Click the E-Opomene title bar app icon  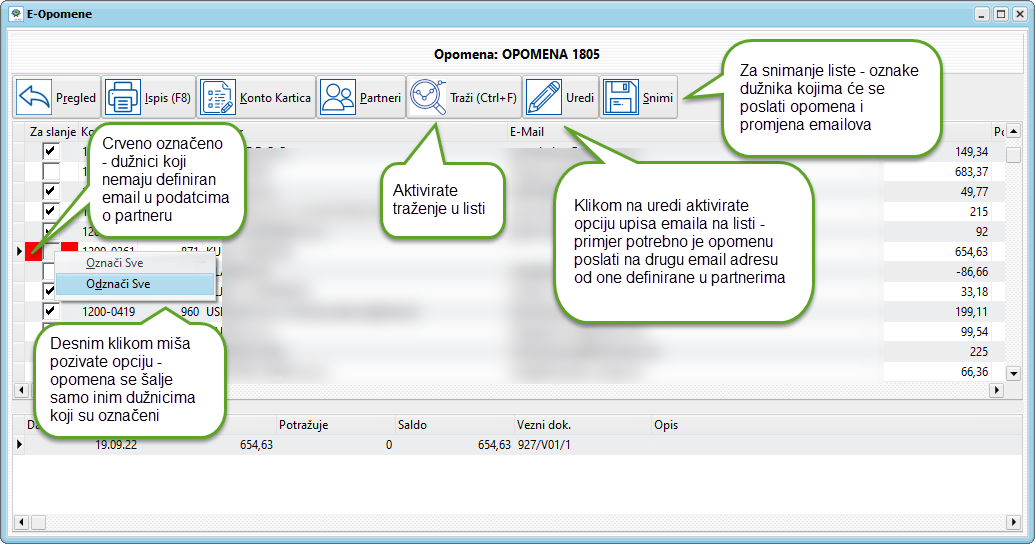click(17, 14)
